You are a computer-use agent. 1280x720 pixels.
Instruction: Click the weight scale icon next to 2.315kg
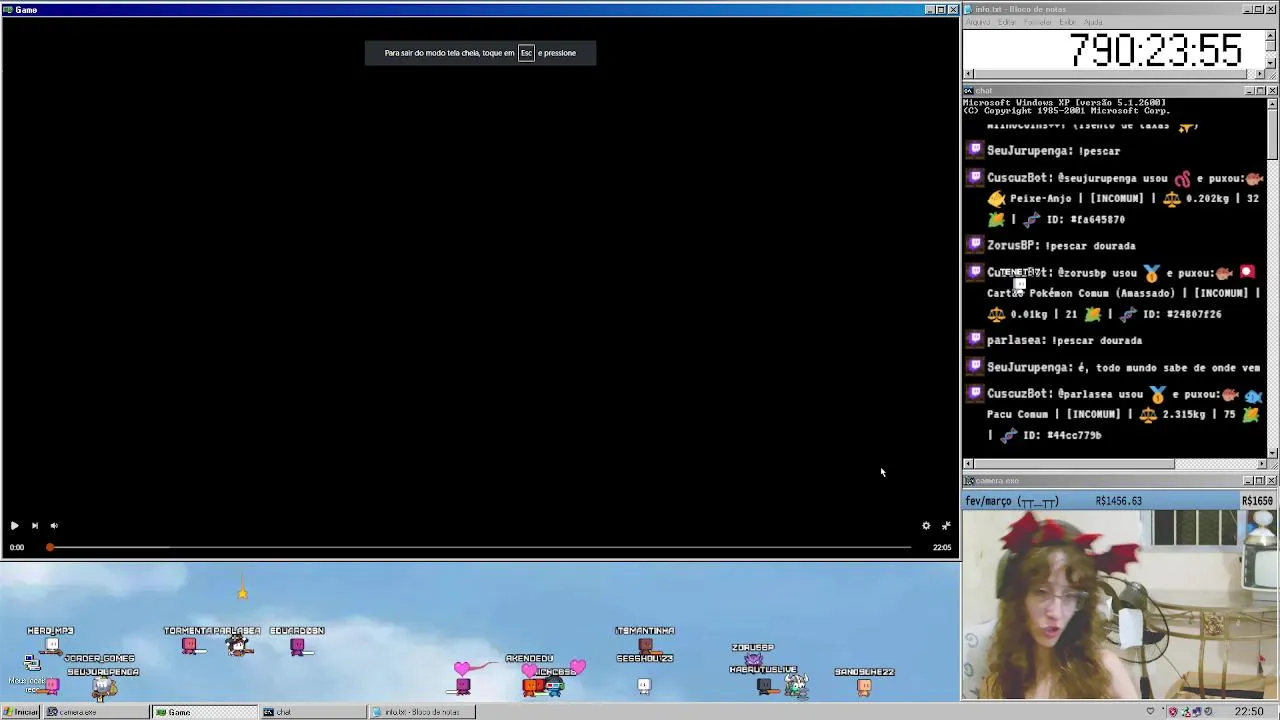[1148, 415]
